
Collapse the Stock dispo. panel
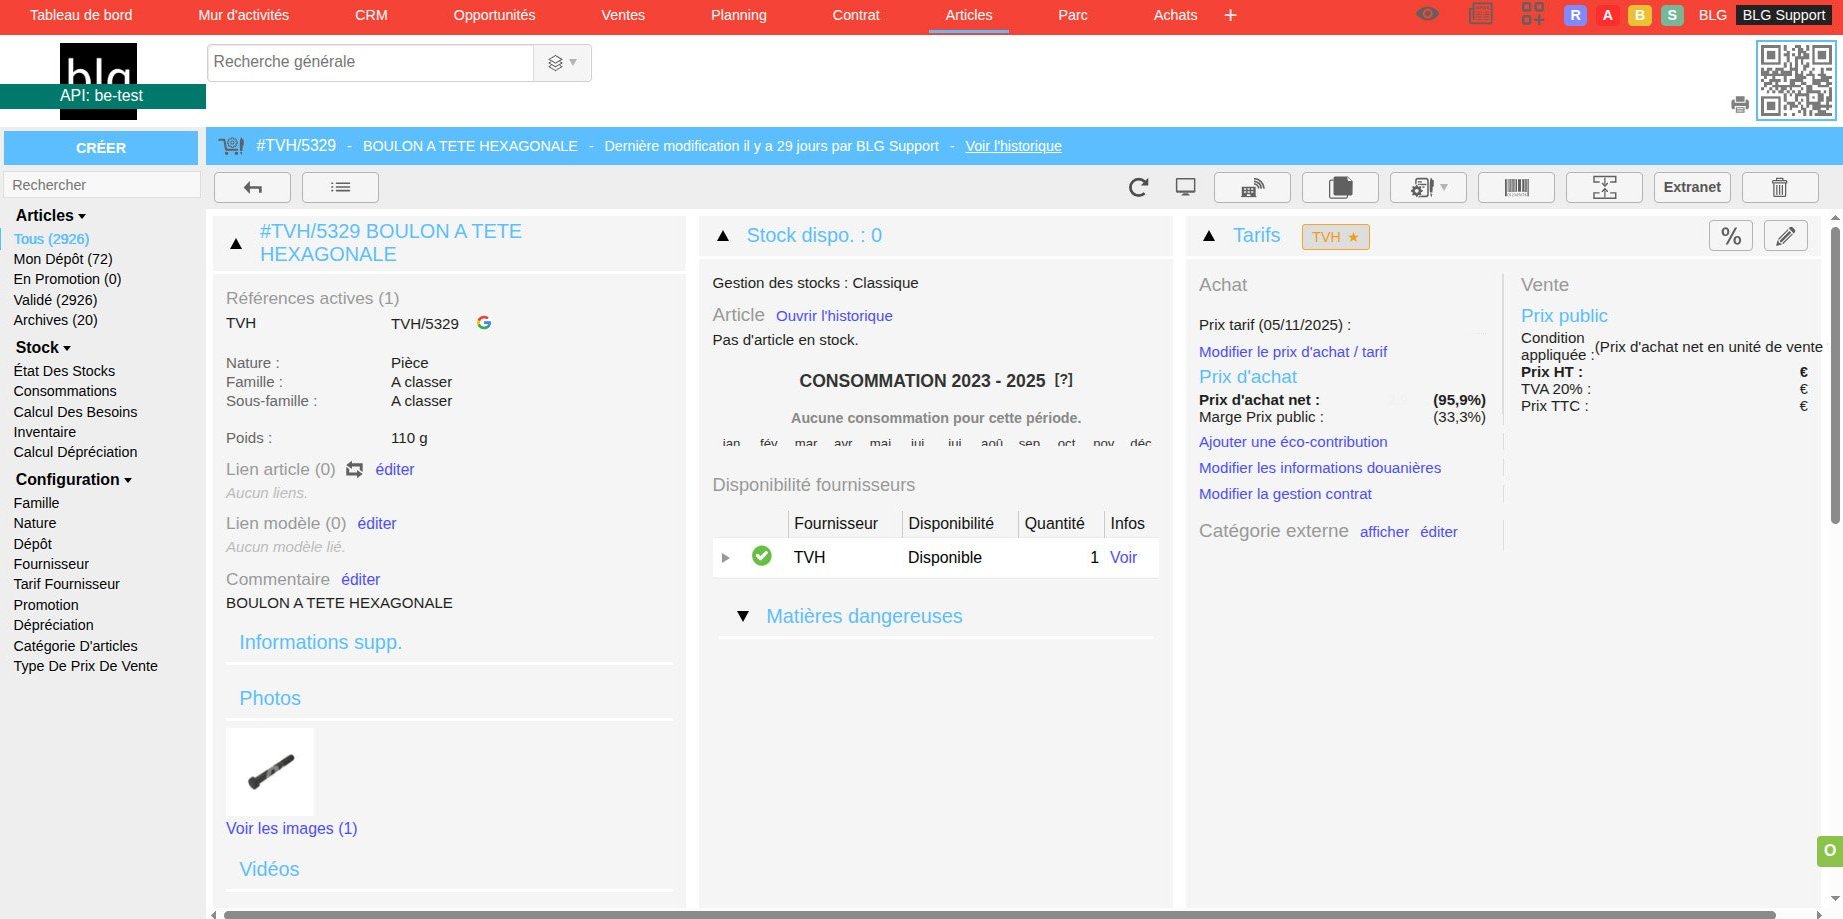(723, 236)
